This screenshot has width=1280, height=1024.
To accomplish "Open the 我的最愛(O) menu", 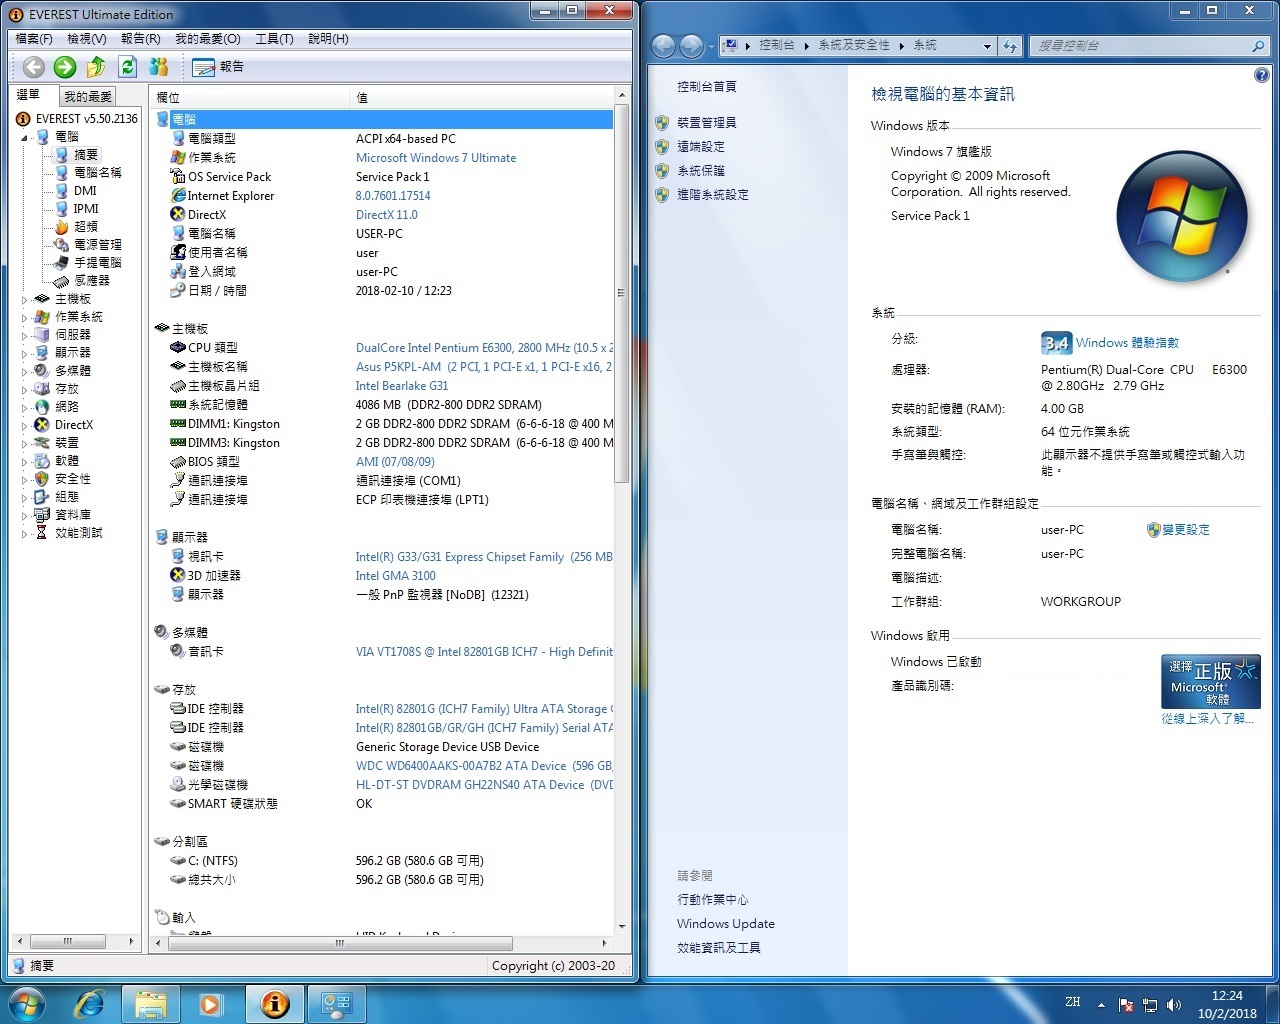I will pos(208,39).
